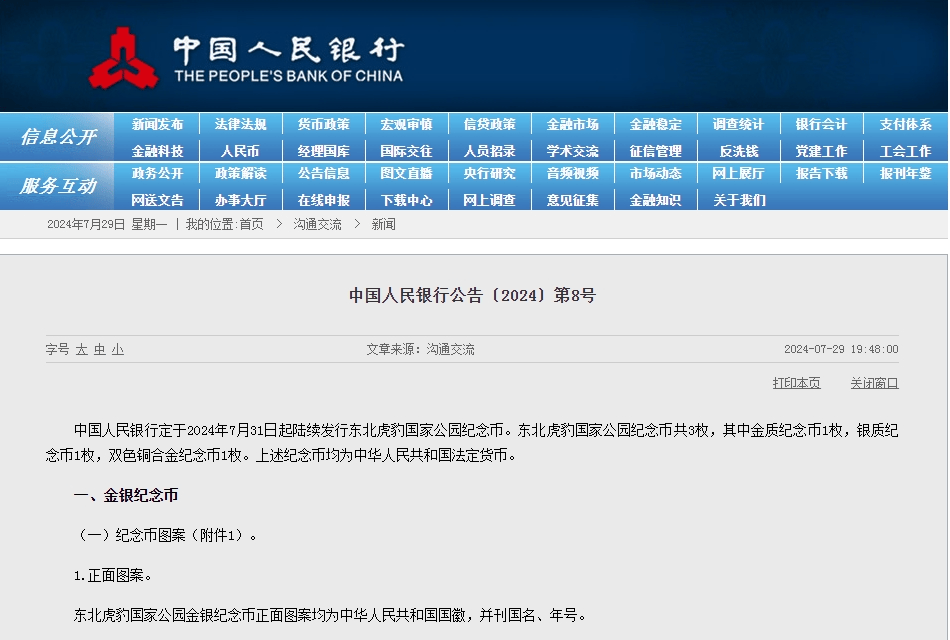
Task: Open 政务公开 under 服务互动
Action: tap(158, 173)
